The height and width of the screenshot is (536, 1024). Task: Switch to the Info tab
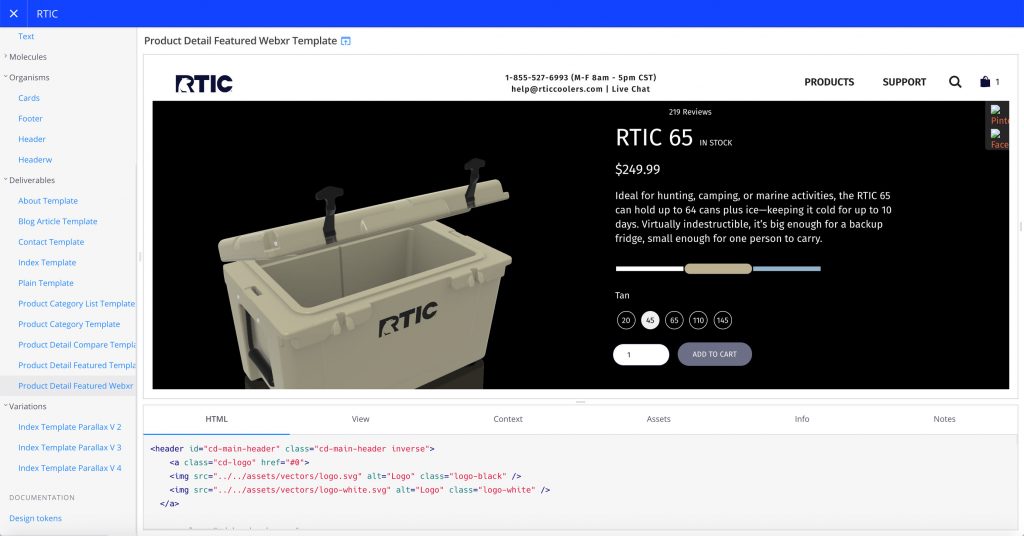coord(802,419)
